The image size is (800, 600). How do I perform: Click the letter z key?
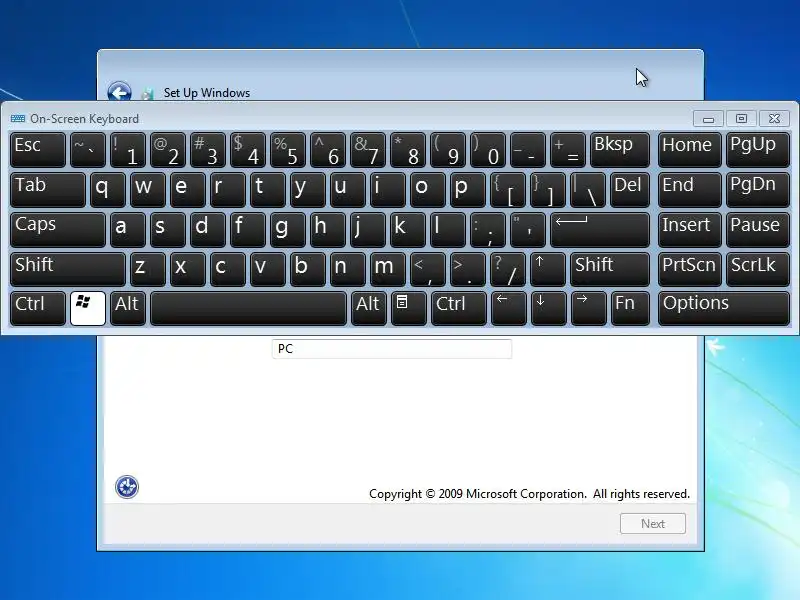coord(147,269)
